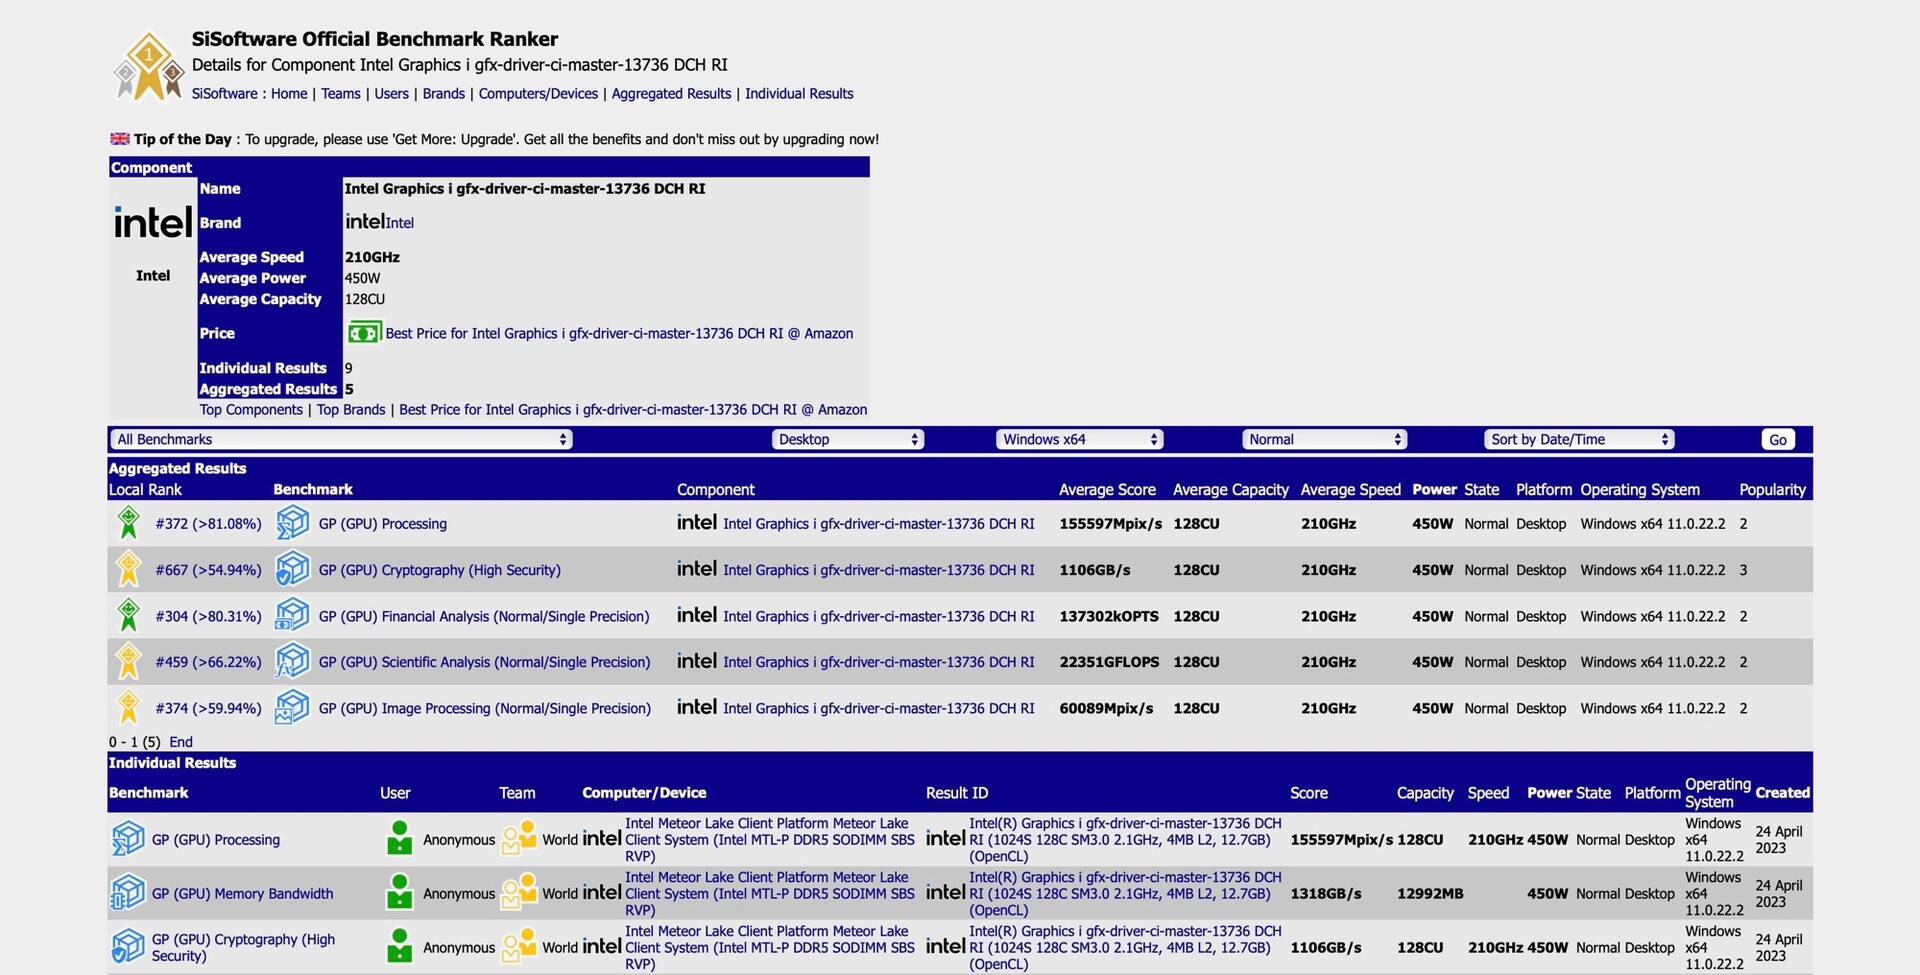Viewport: 1920px width, 975px height.
Task: Open the Top Brands link
Action: (x=351, y=409)
